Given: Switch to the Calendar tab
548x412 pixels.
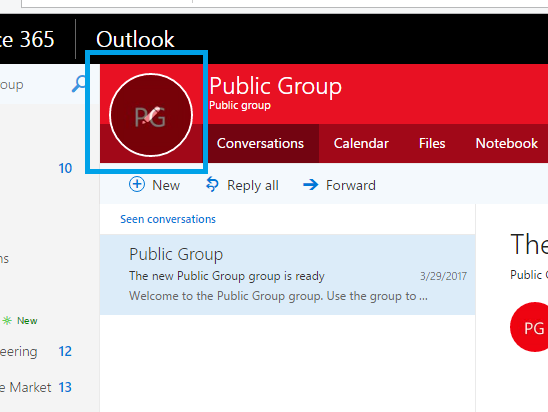Looking at the screenshot, I should tap(361, 143).
